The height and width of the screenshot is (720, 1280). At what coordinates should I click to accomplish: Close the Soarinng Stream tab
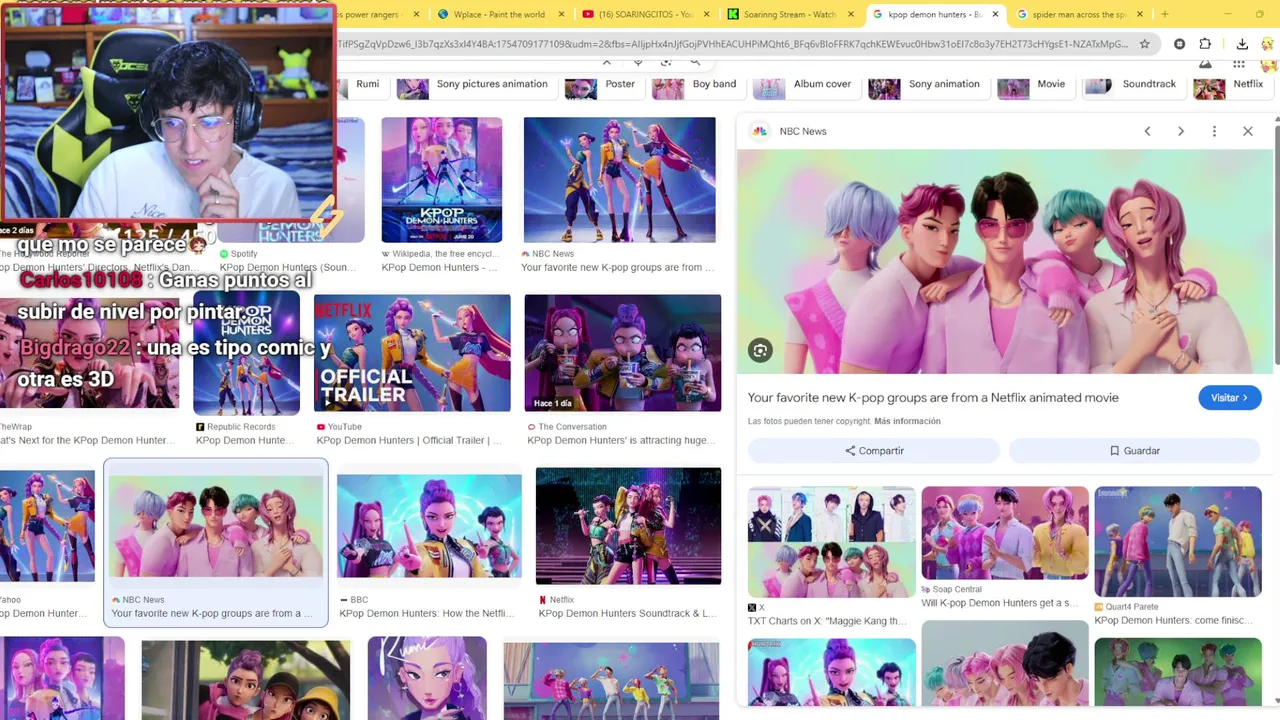[x=851, y=14]
